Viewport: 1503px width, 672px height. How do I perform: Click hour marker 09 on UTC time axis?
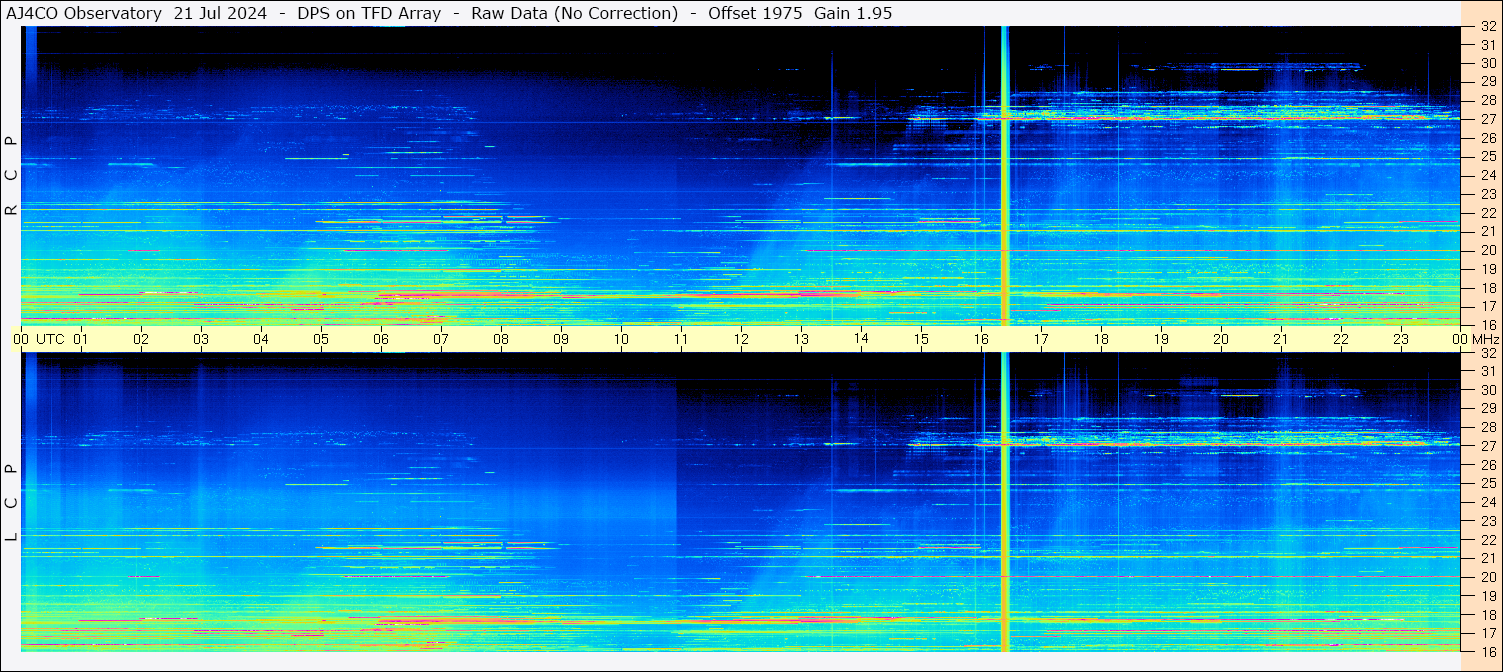coord(561,339)
